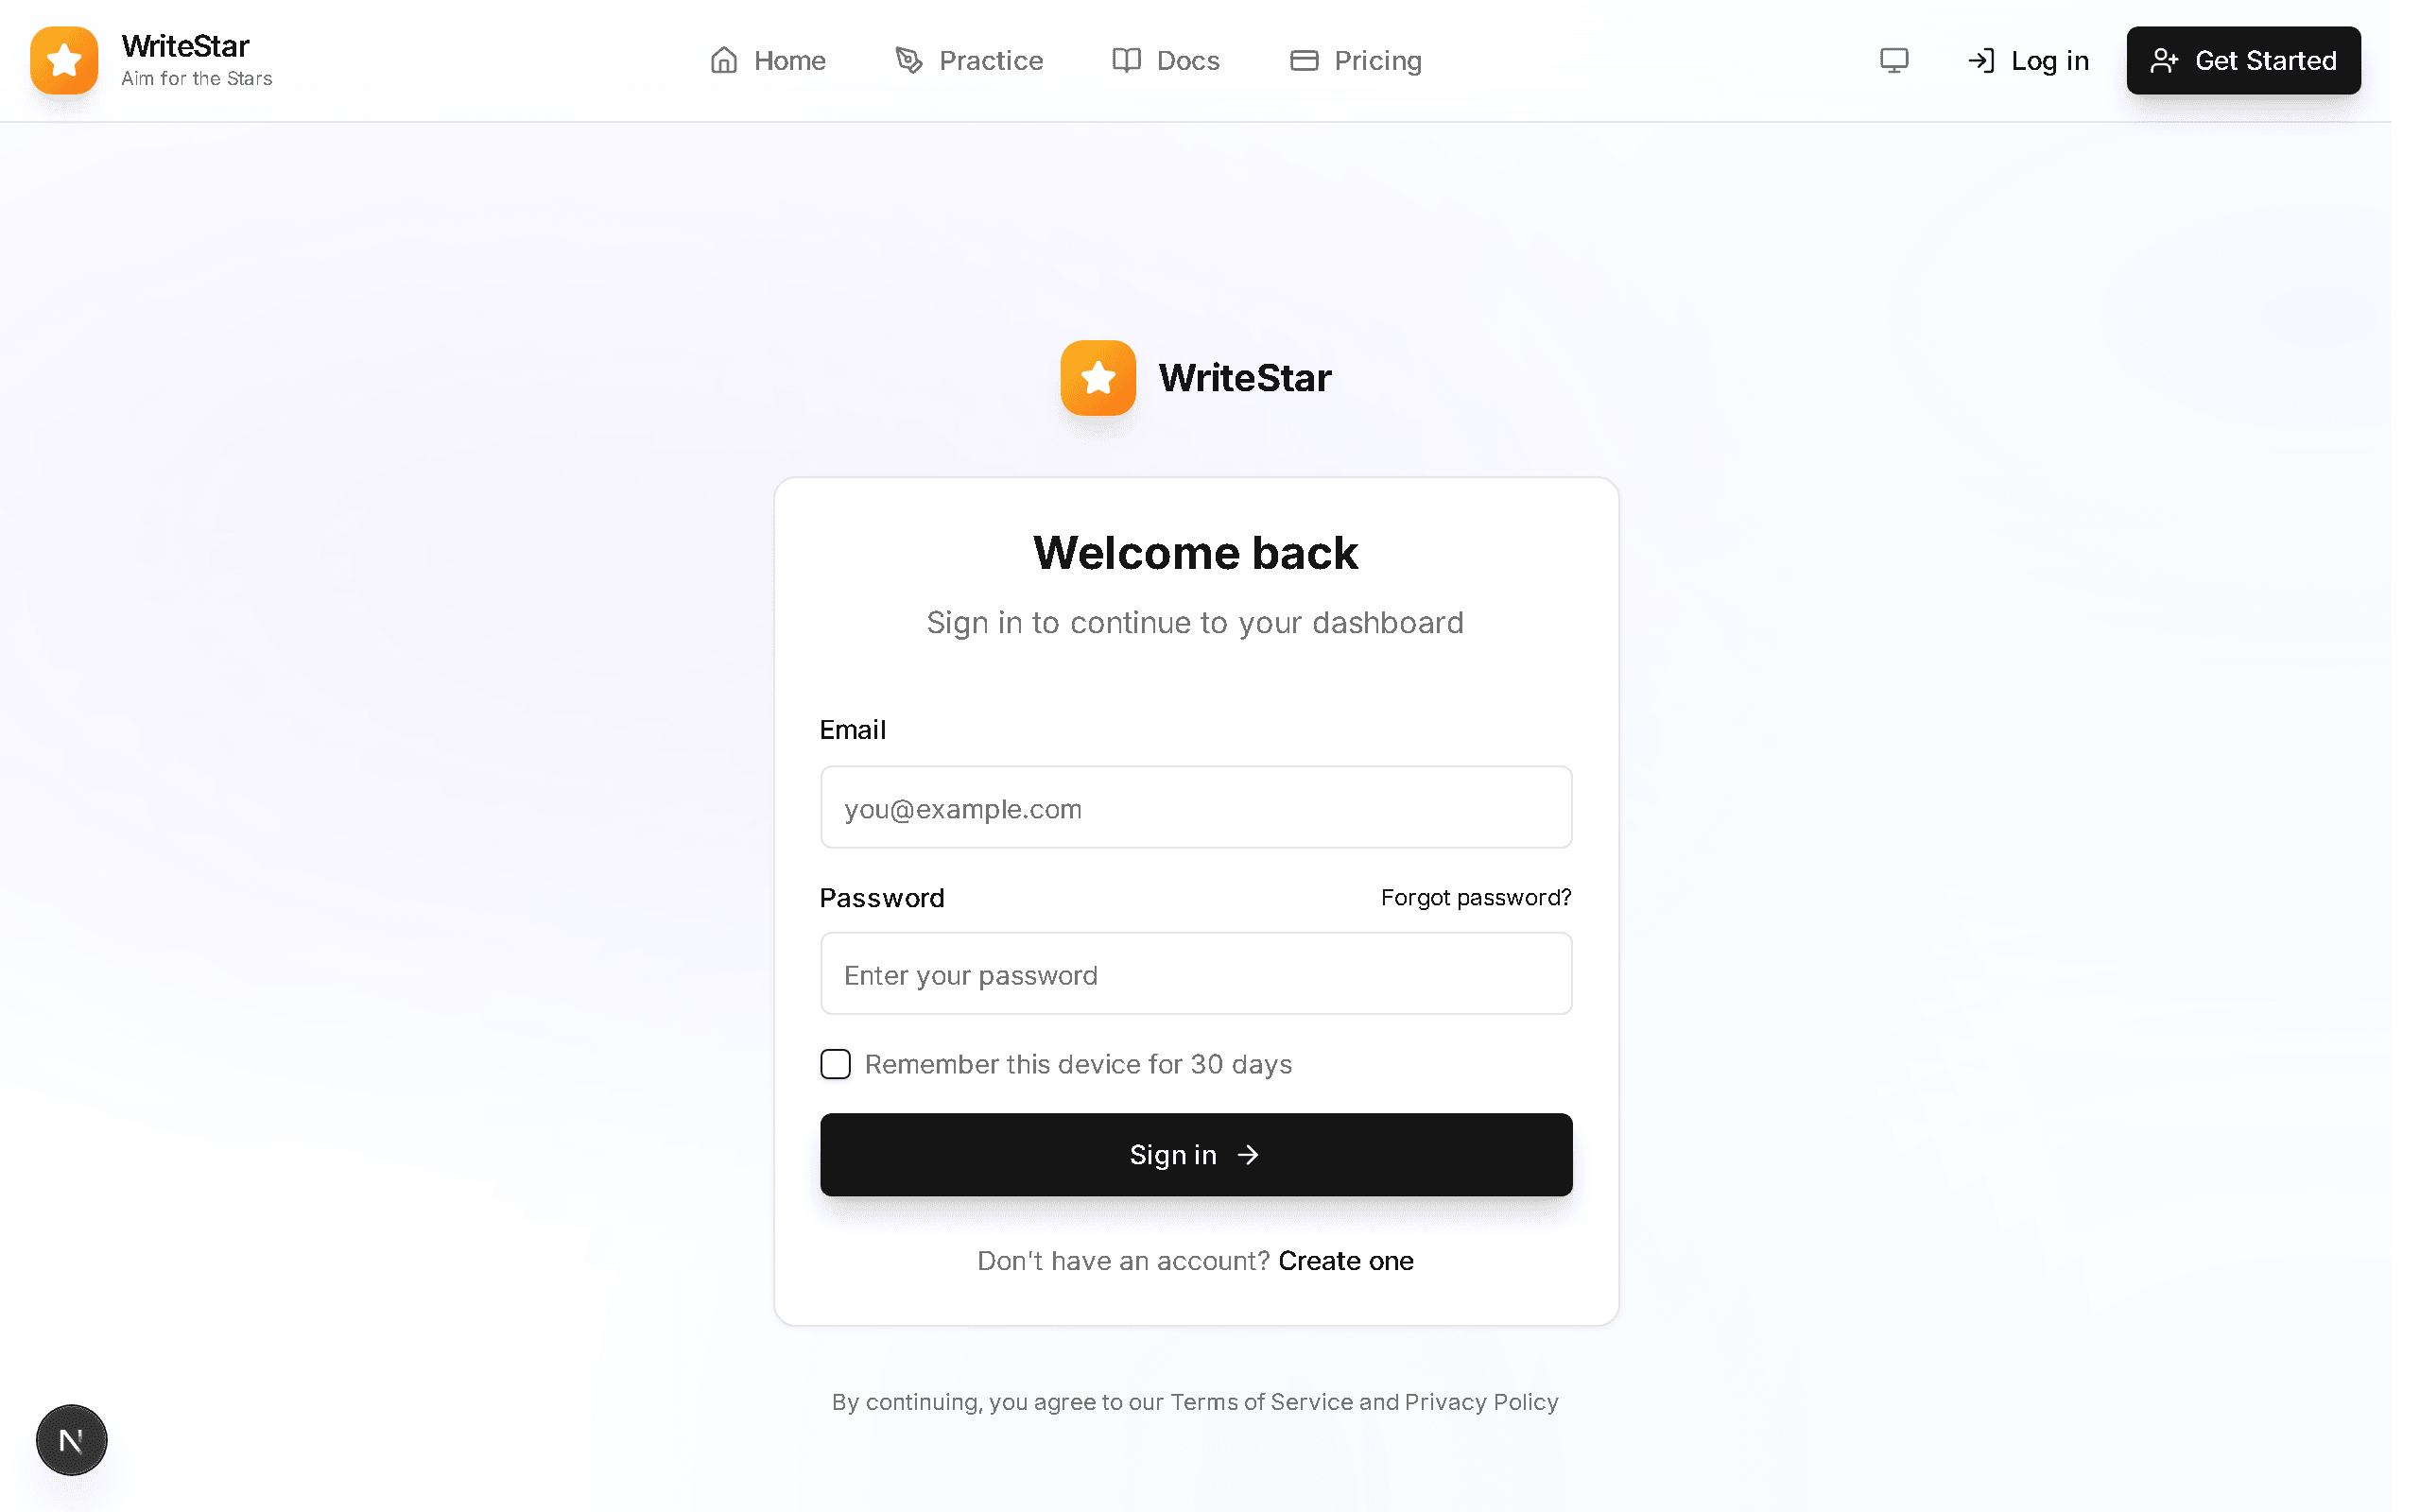This screenshot has width=2420, height=1512.
Task: Click the orange star logo above the form
Action: (x=1098, y=378)
